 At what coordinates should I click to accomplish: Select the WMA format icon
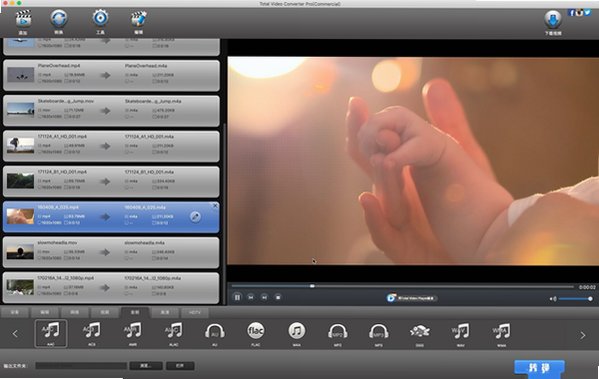click(x=502, y=331)
